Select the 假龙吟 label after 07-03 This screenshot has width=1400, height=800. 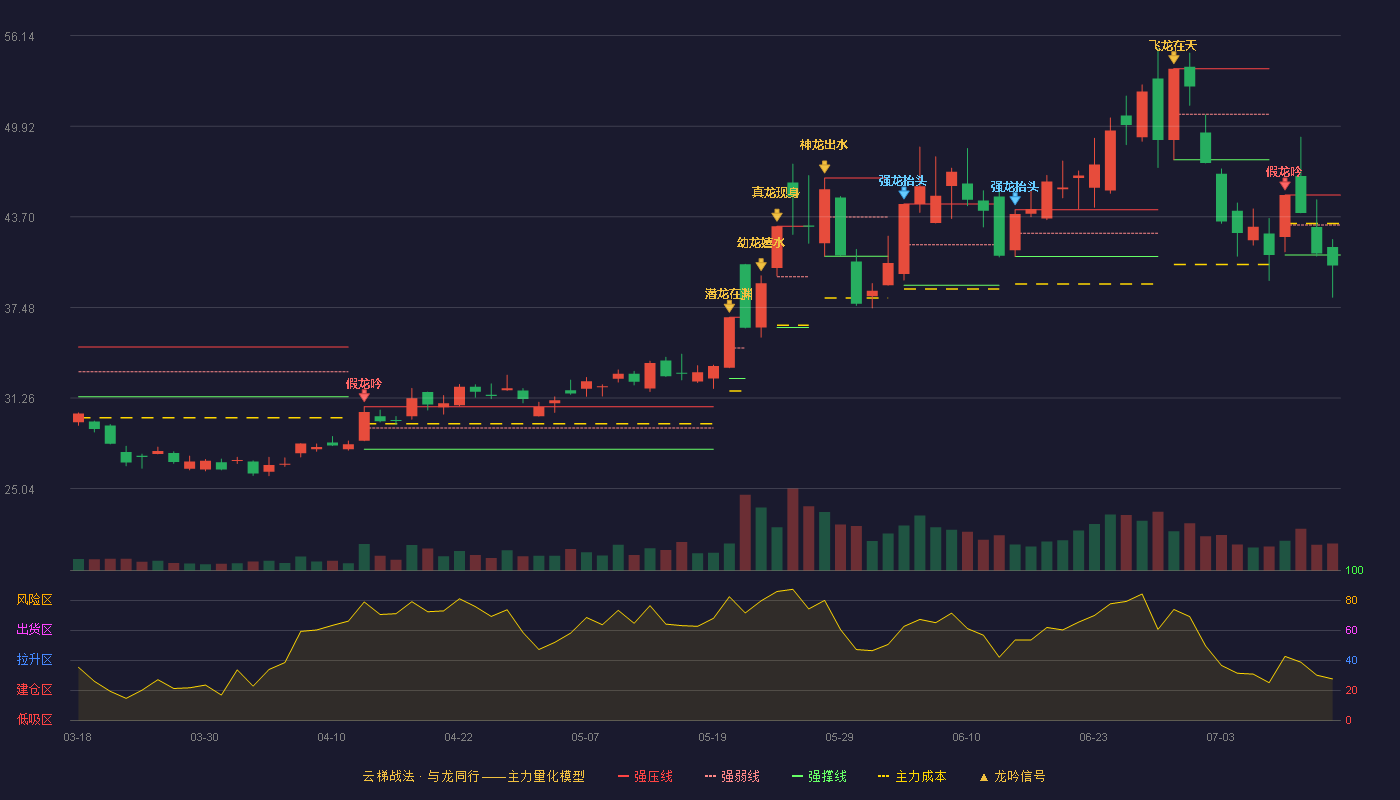point(1284,171)
